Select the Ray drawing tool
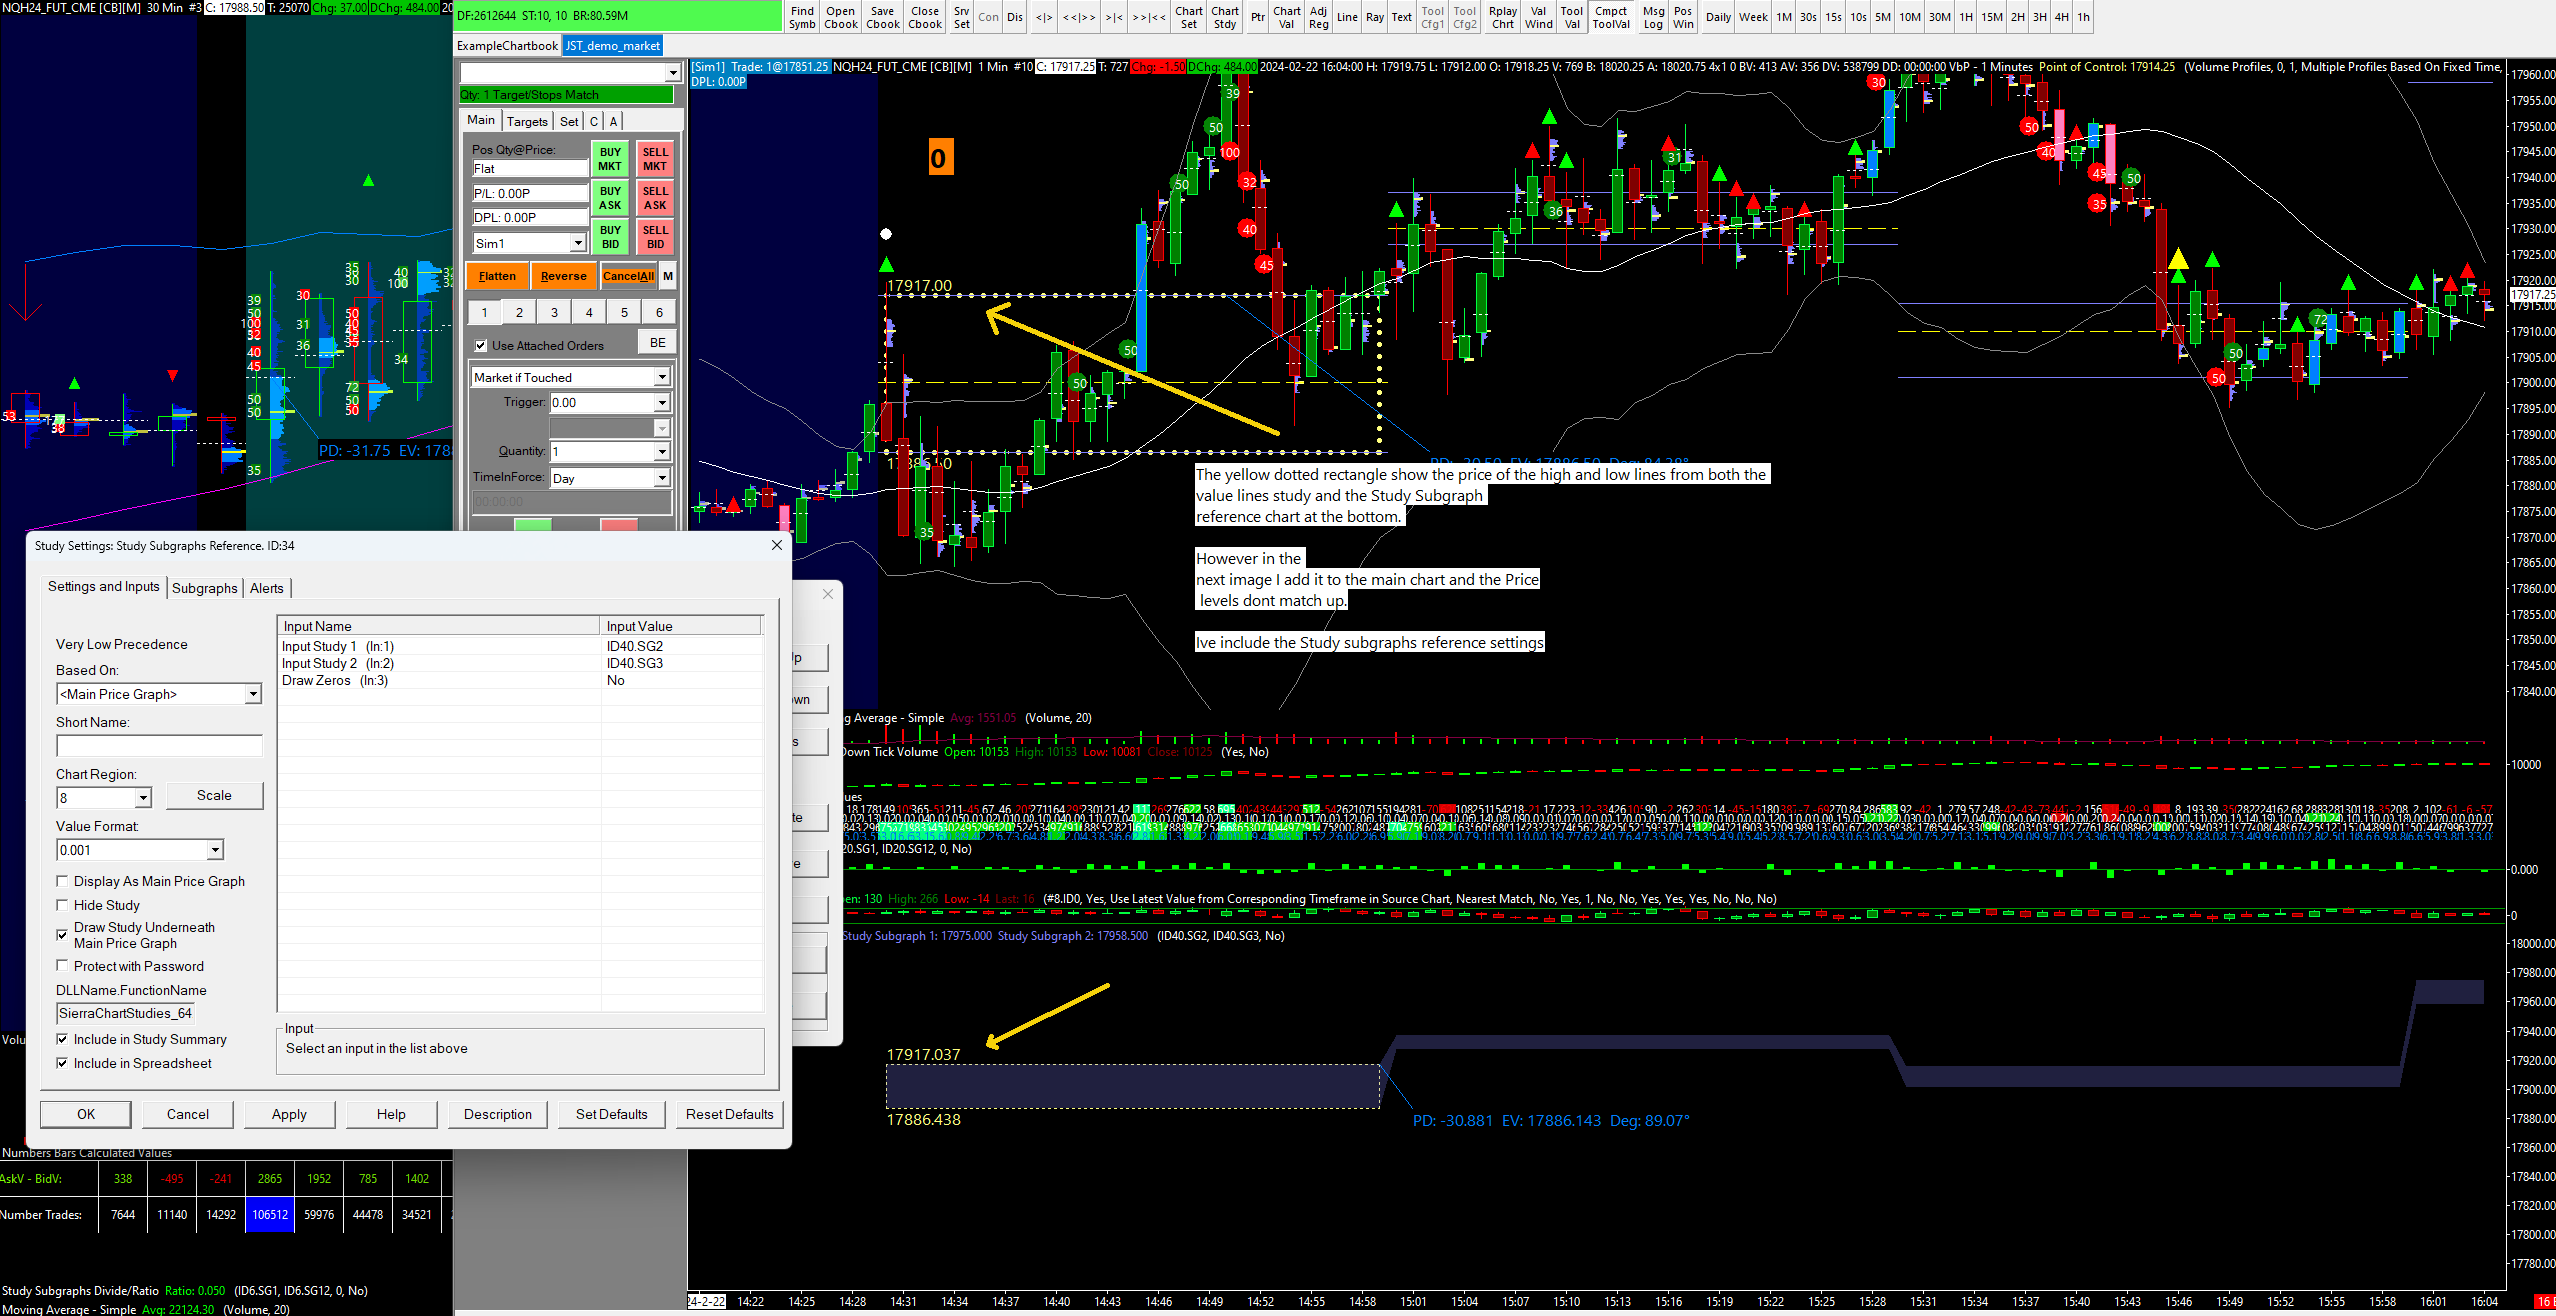 pos(1375,17)
